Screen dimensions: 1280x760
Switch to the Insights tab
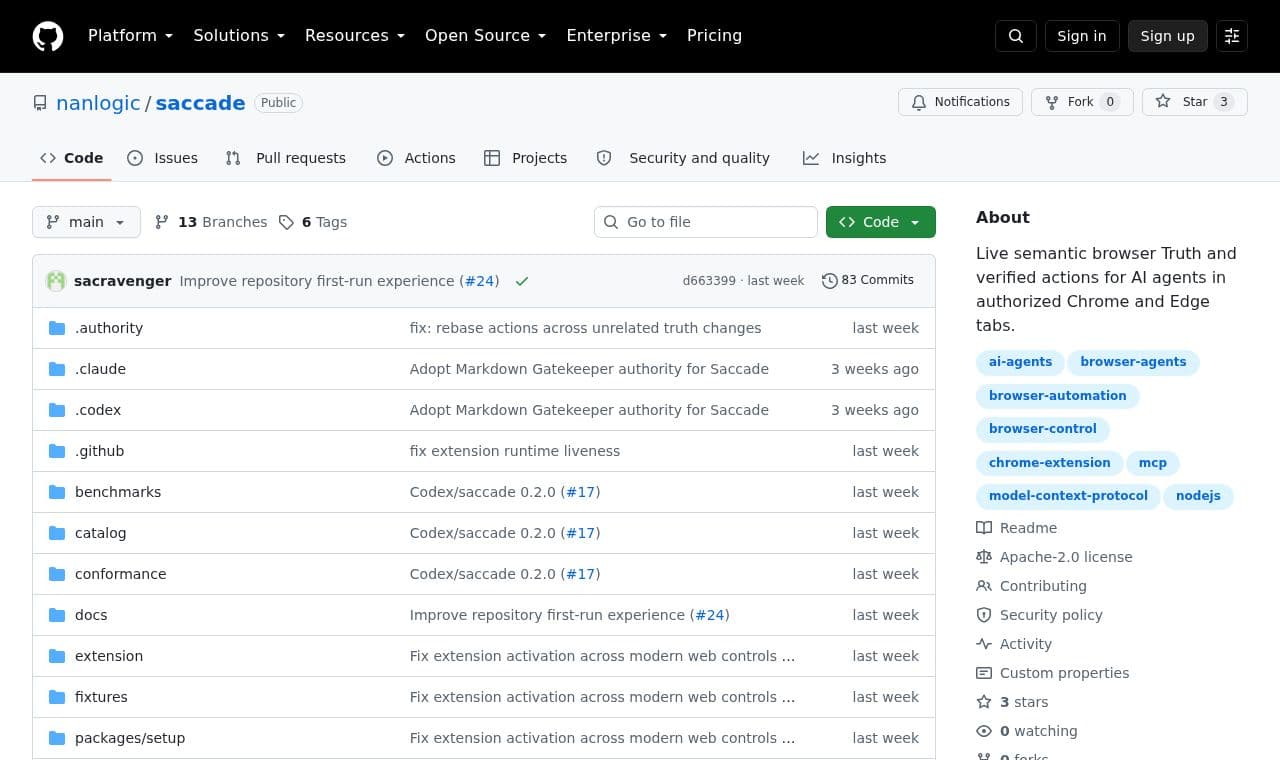844,158
